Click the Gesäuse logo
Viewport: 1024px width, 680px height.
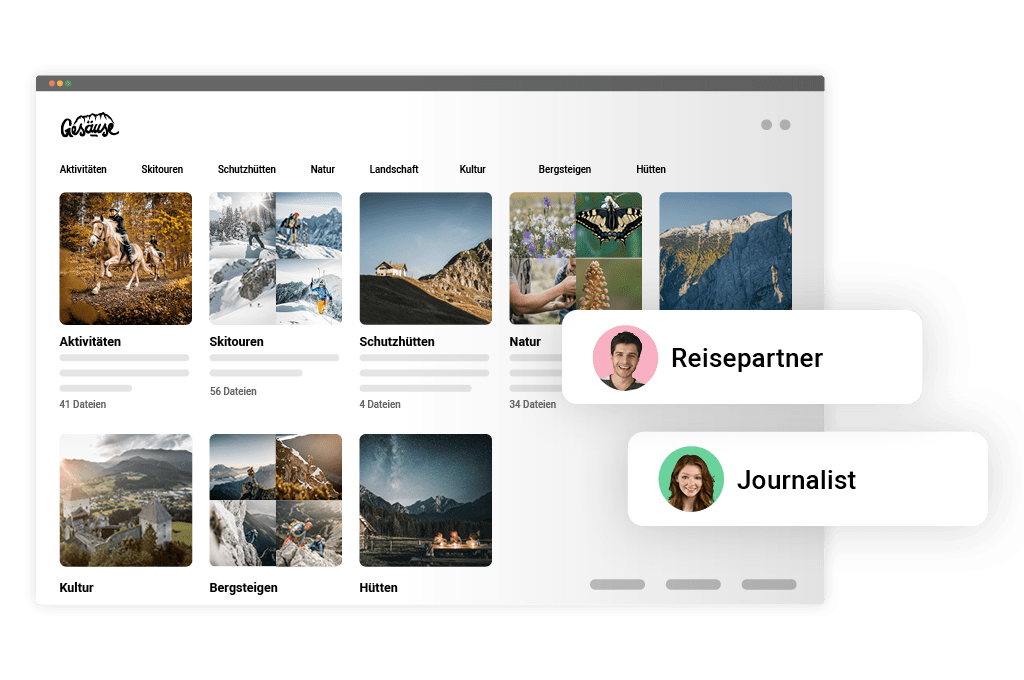[x=89, y=126]
